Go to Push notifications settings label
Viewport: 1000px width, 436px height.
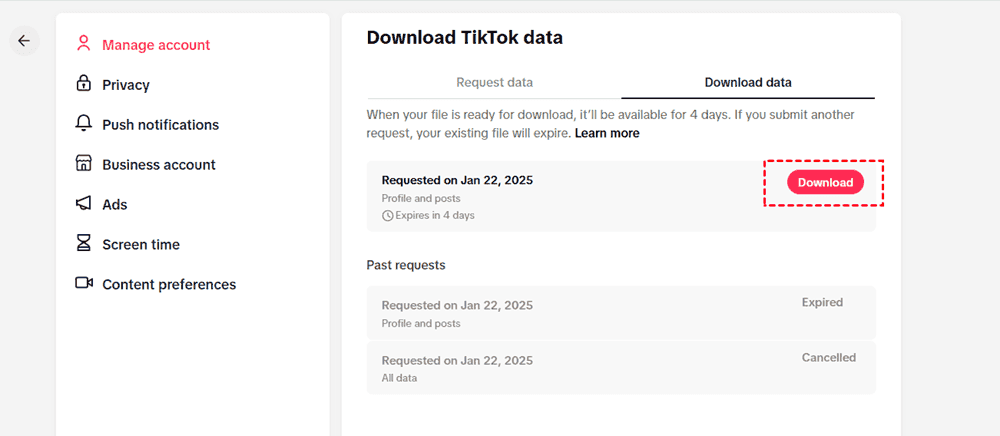pos(160,125)
